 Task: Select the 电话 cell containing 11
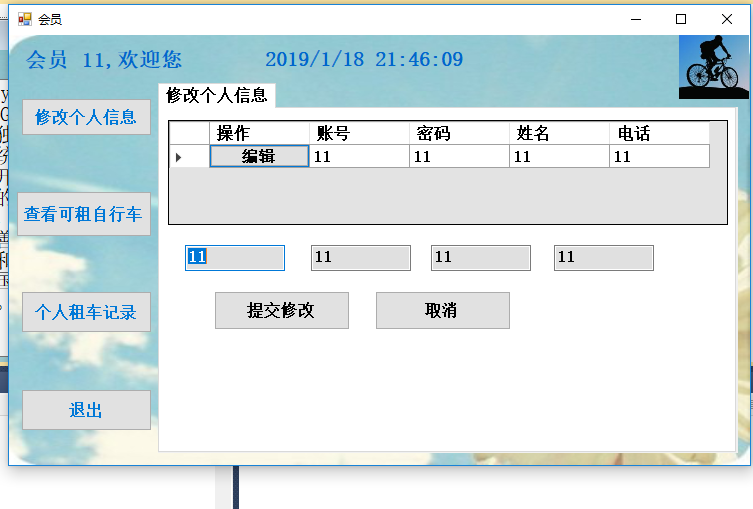pyautogui.click(x=659, y=157)
